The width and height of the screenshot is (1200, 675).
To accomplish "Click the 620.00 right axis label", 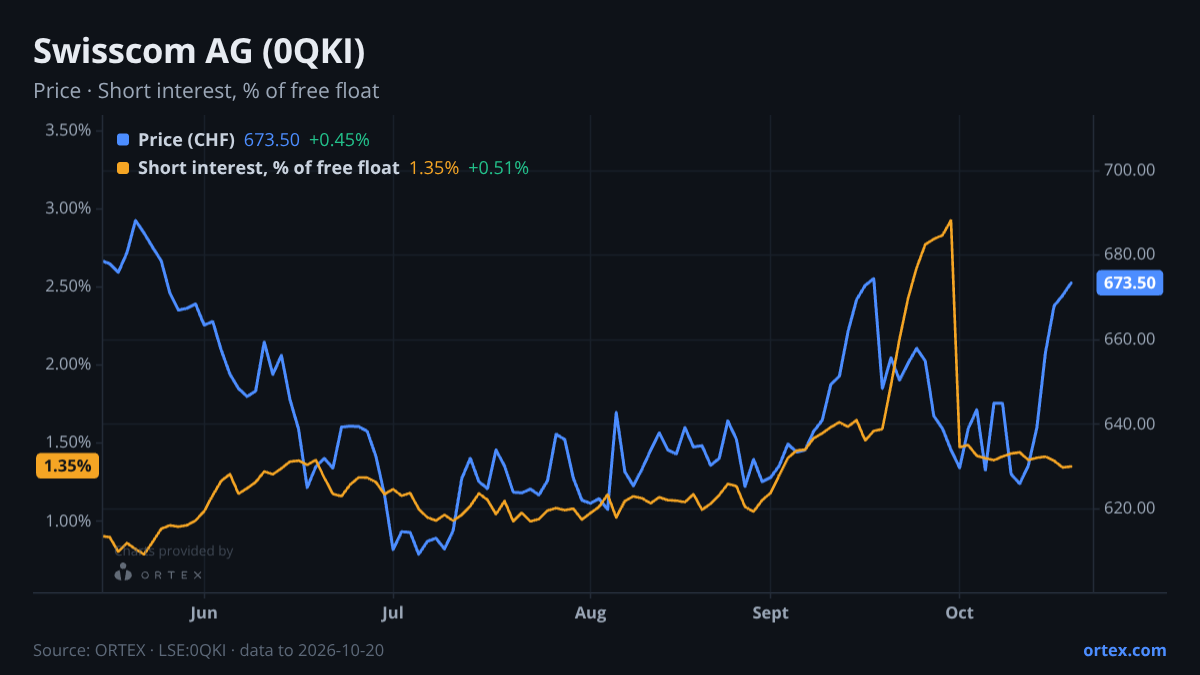I will pos(1130,508).
